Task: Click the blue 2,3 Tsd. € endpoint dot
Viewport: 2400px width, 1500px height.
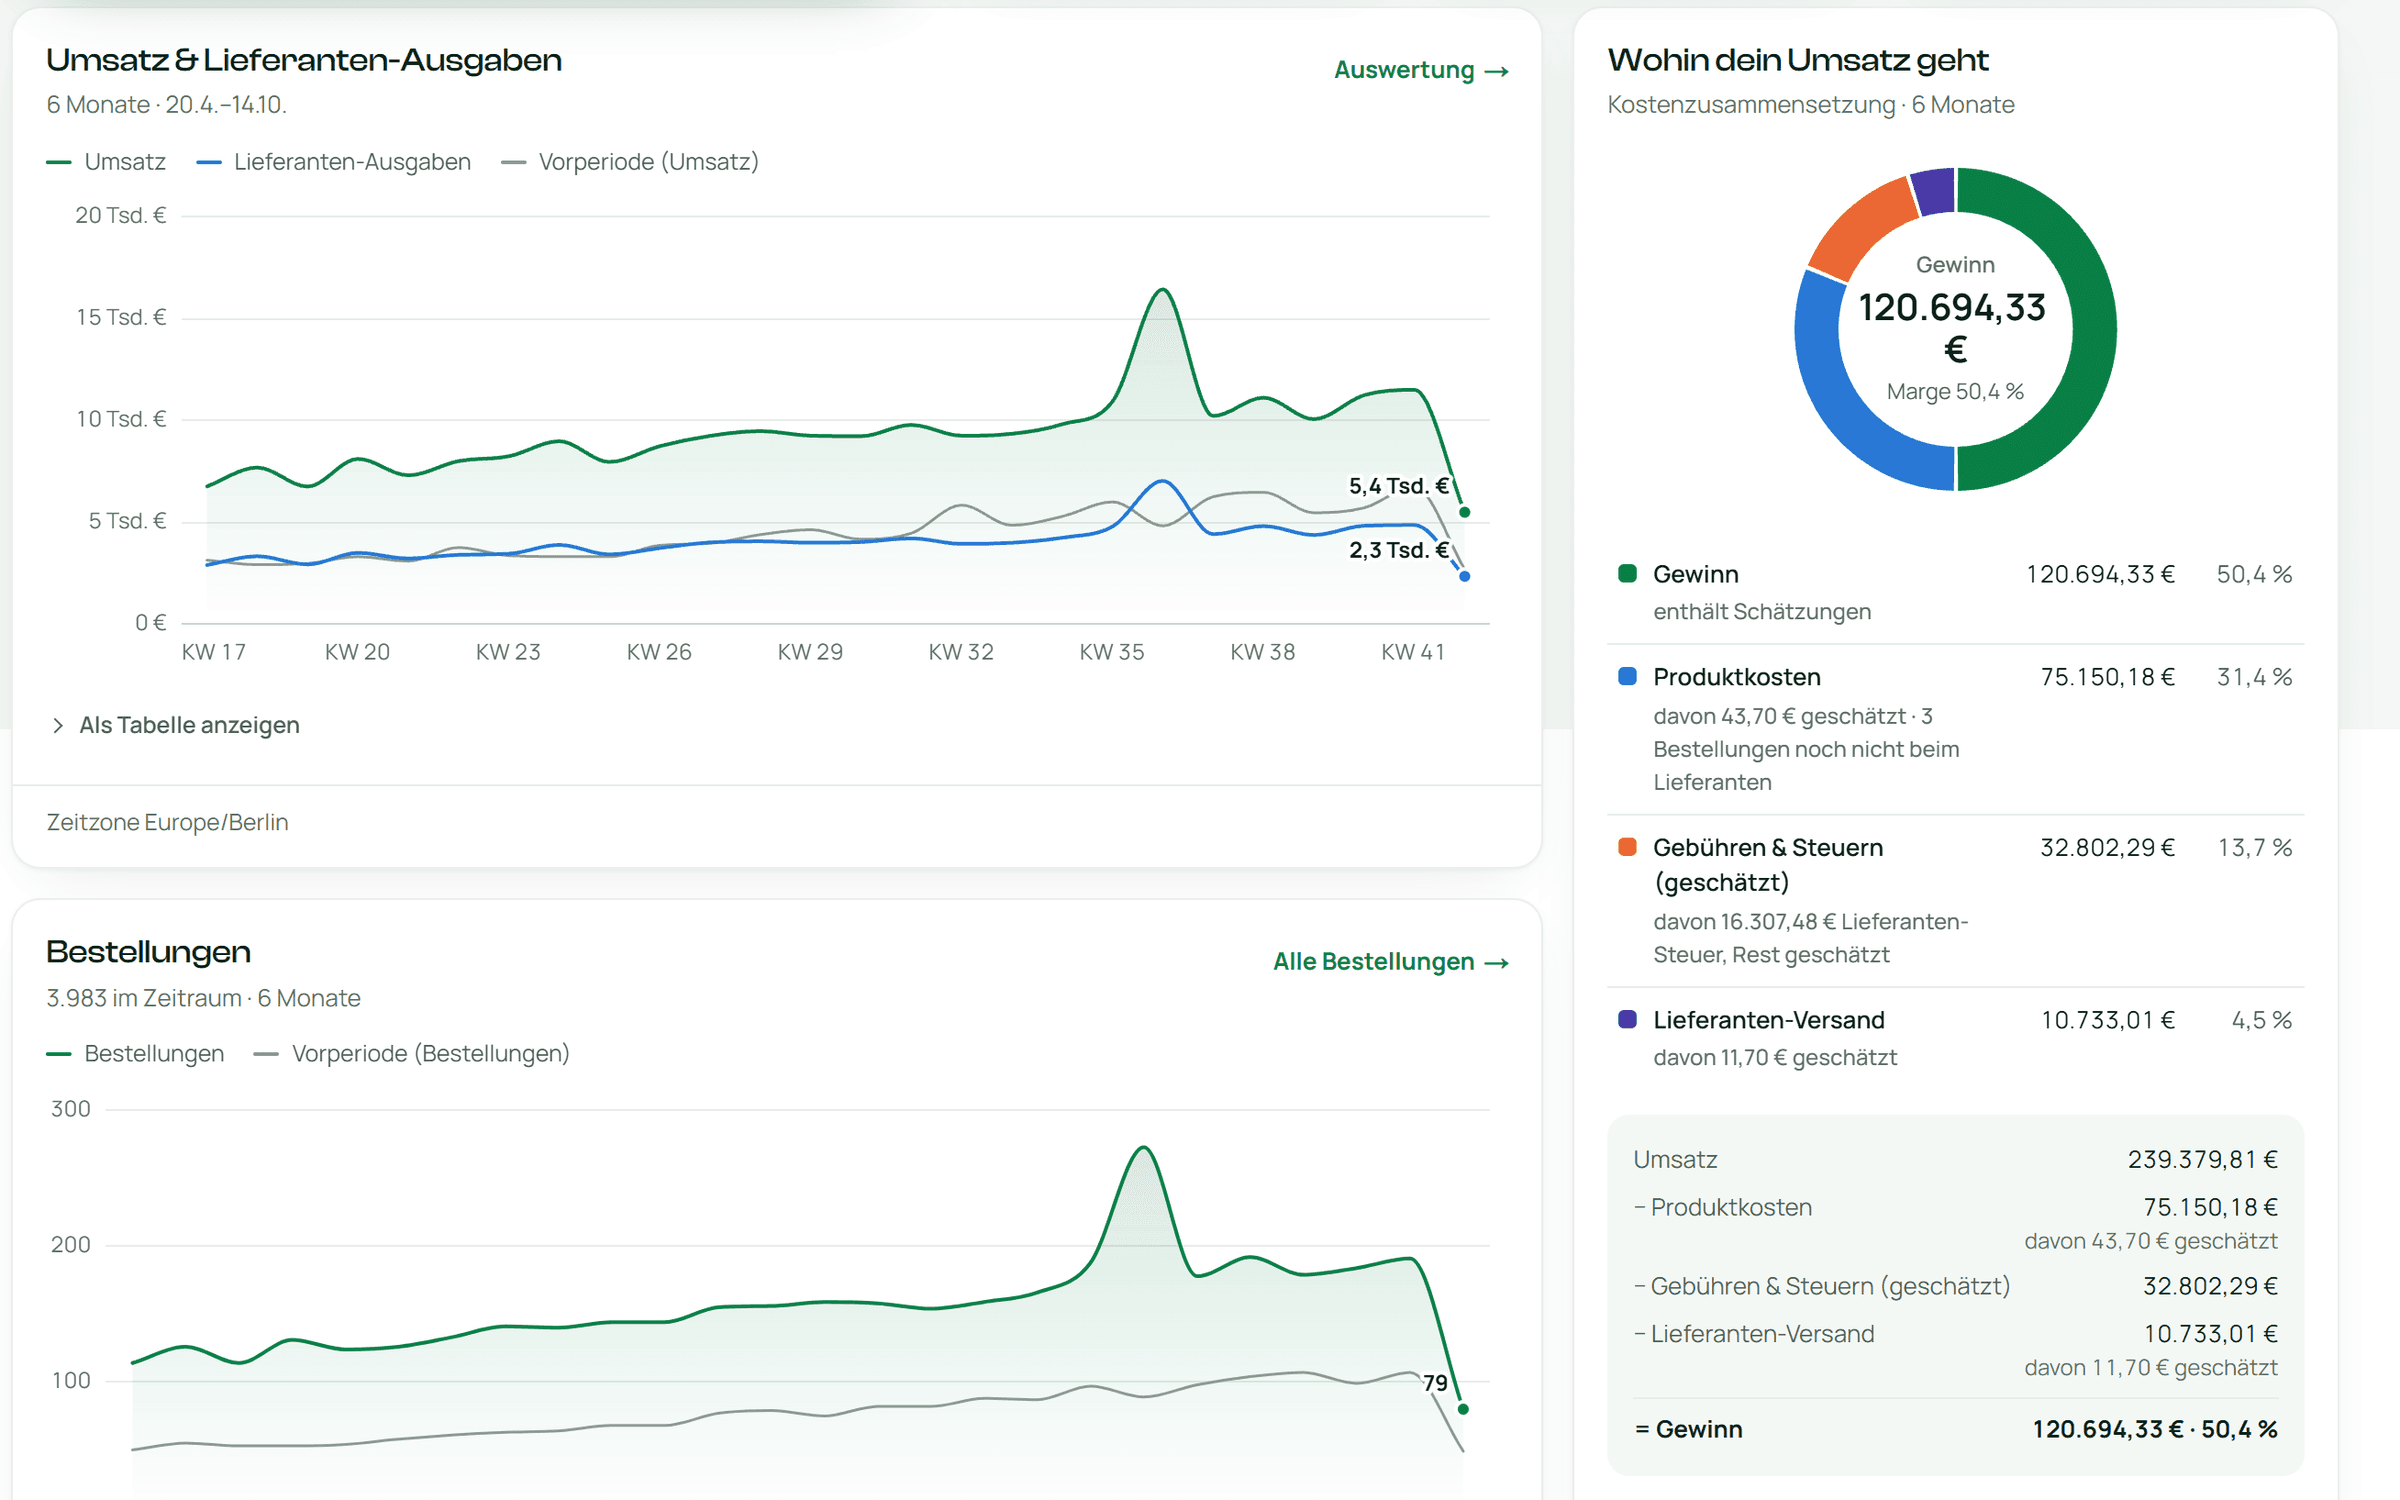Action: [x=1464, y=576]
